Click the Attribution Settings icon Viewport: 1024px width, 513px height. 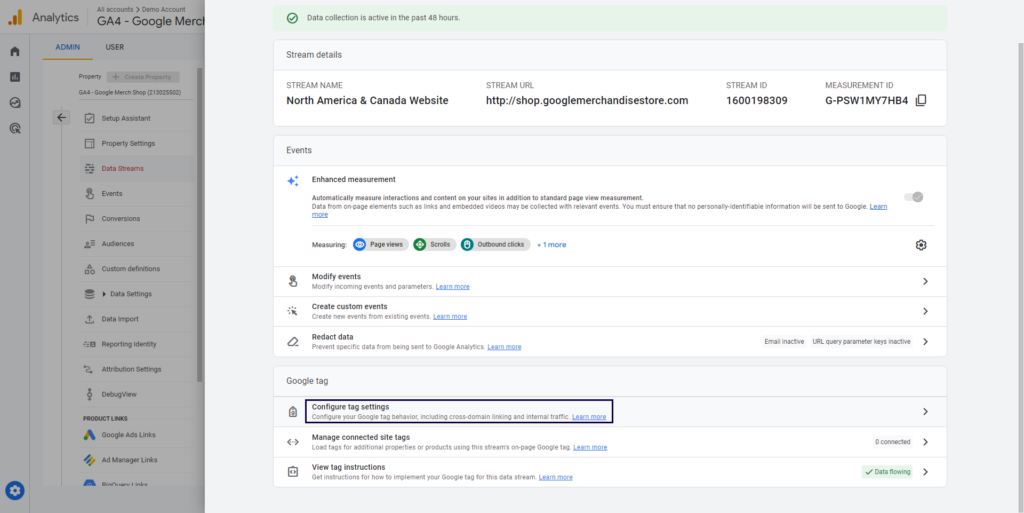89,369
